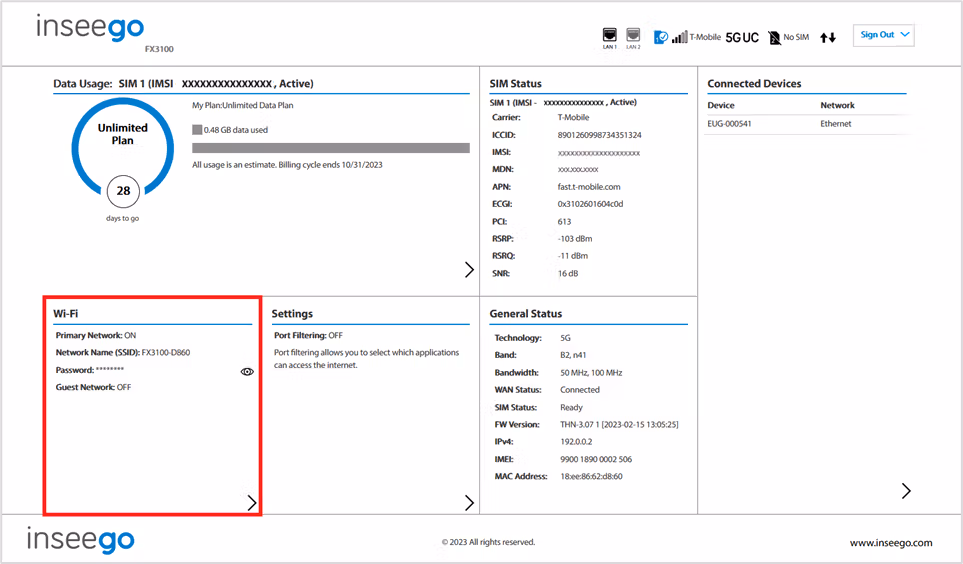
Task: Click T-Mobile carrier label in header
Action: 705,37
